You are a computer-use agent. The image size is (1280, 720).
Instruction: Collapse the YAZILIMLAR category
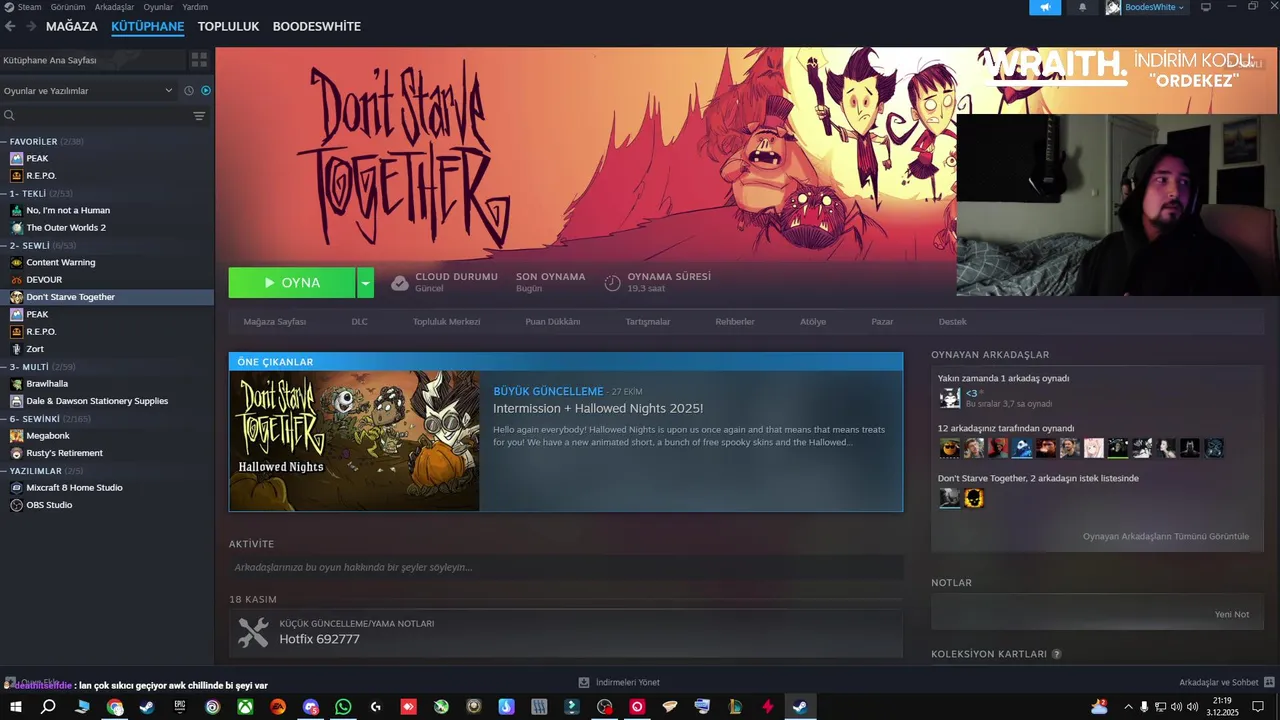tap(36, 471)
